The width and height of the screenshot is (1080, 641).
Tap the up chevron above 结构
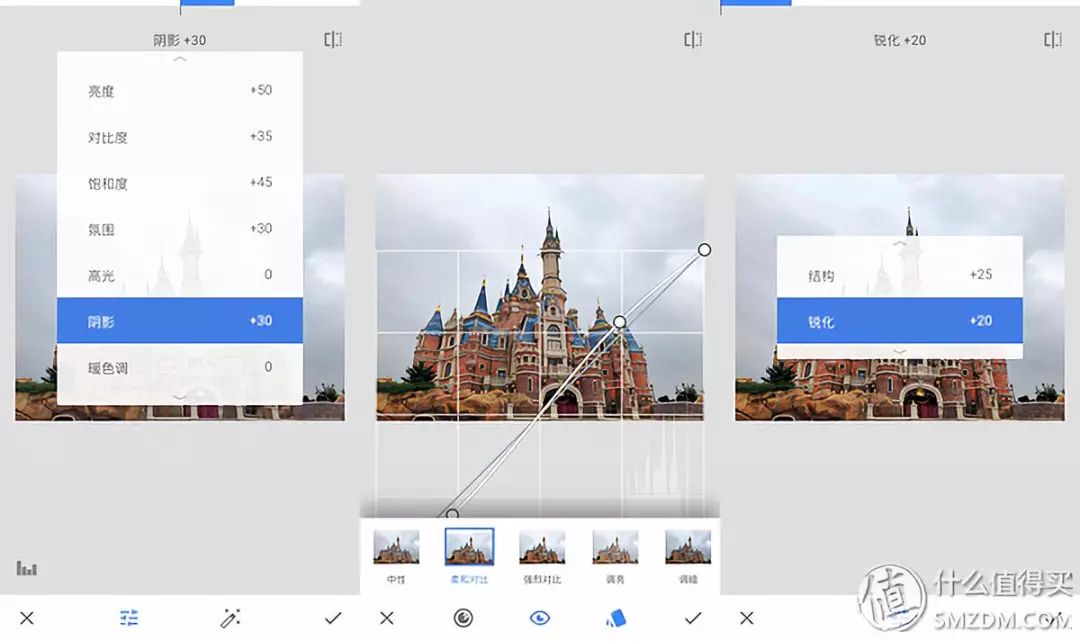900,244
